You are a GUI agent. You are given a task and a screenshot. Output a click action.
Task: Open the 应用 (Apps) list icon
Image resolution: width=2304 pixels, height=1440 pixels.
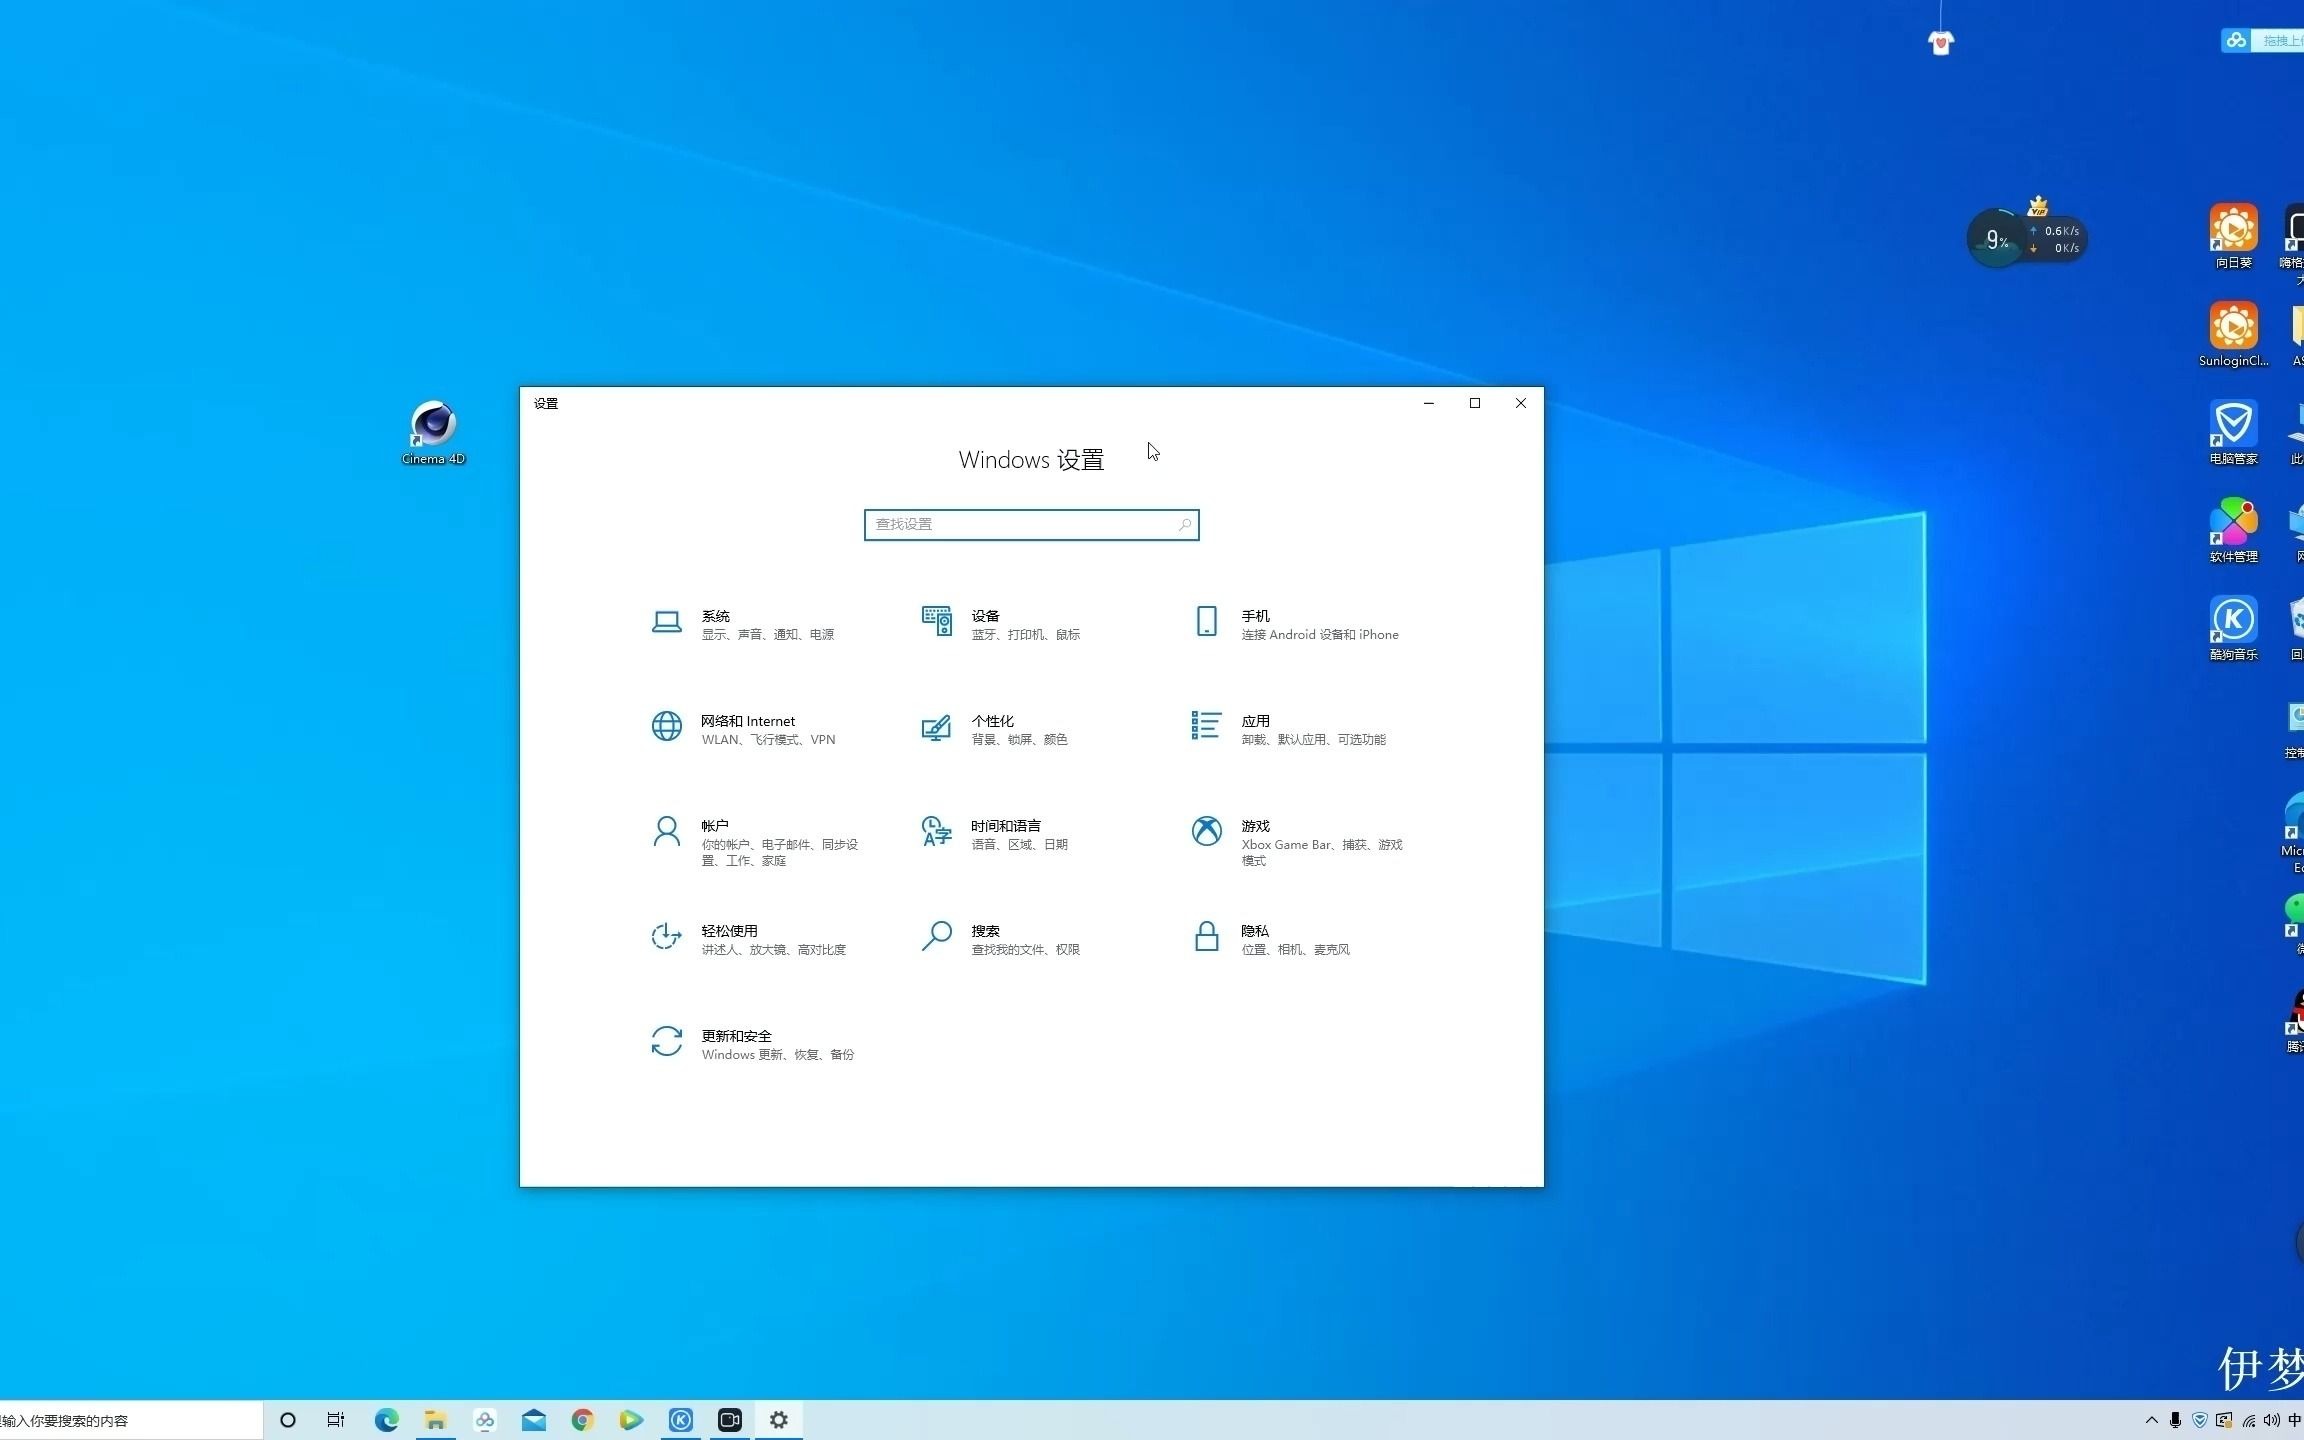pos(1206,726)
